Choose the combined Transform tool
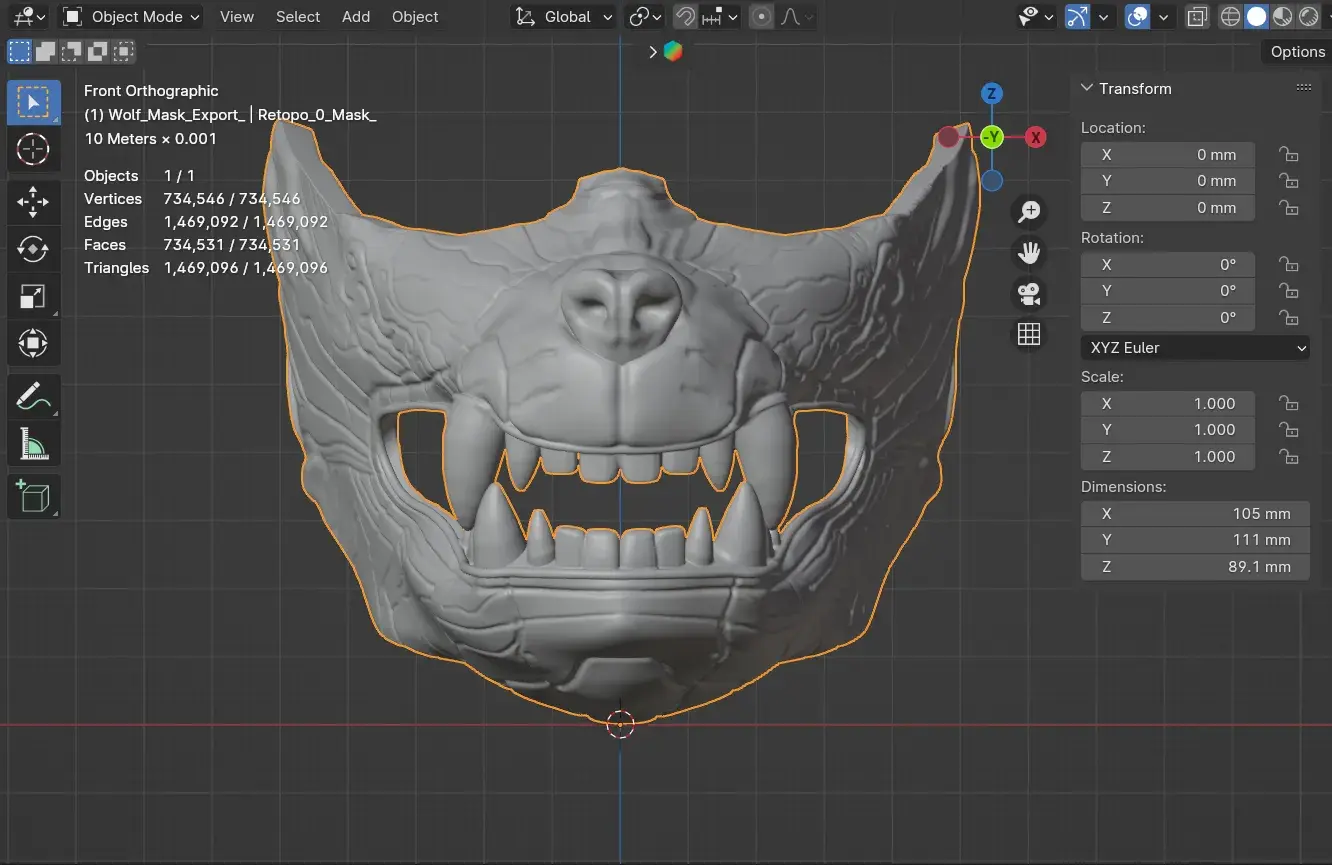The width and height of the screenshot is (1332, 865). [x=33, y=343]
